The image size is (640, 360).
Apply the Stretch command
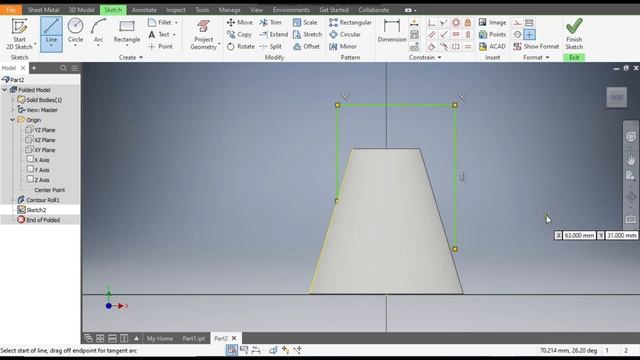coord(307,35)
